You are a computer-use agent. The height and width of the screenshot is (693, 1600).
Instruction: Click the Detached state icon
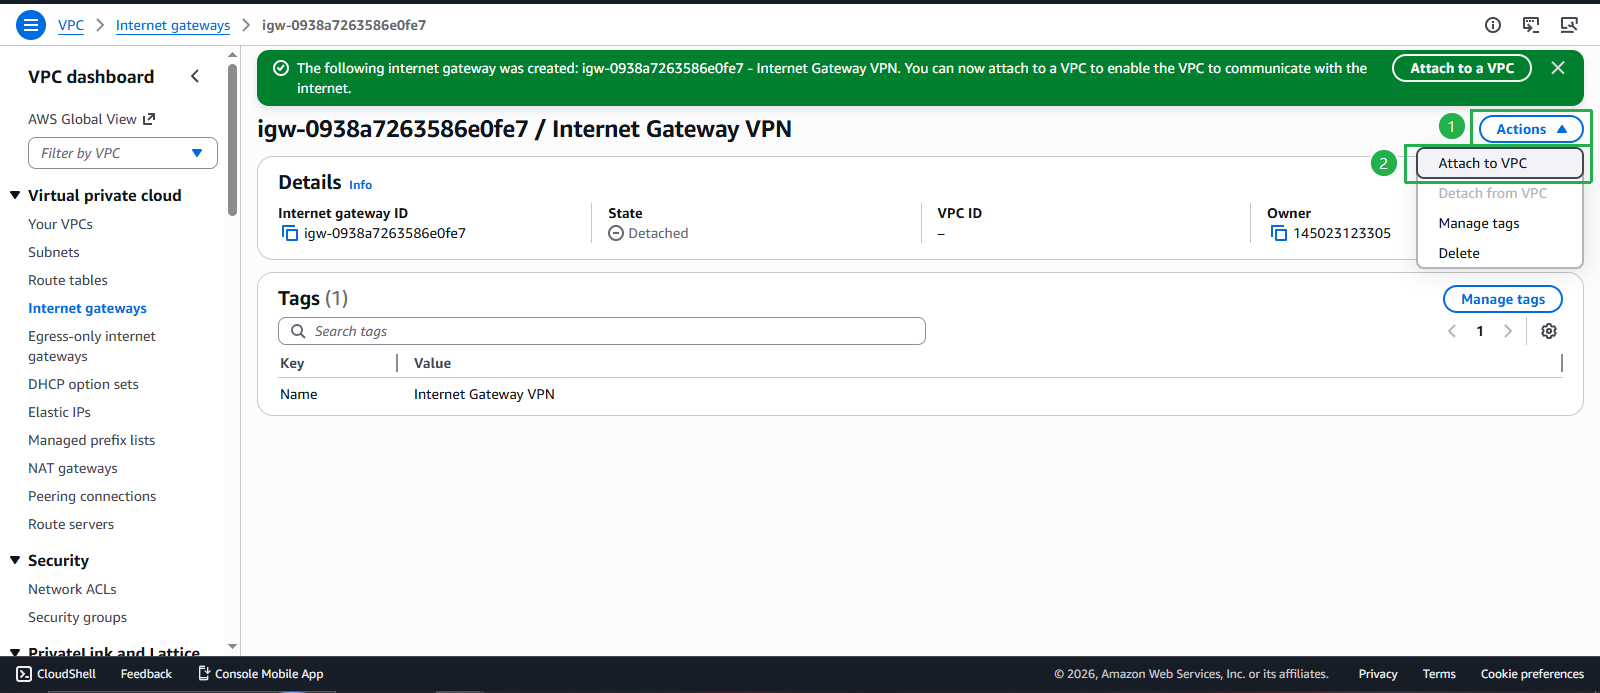(616, 233)
